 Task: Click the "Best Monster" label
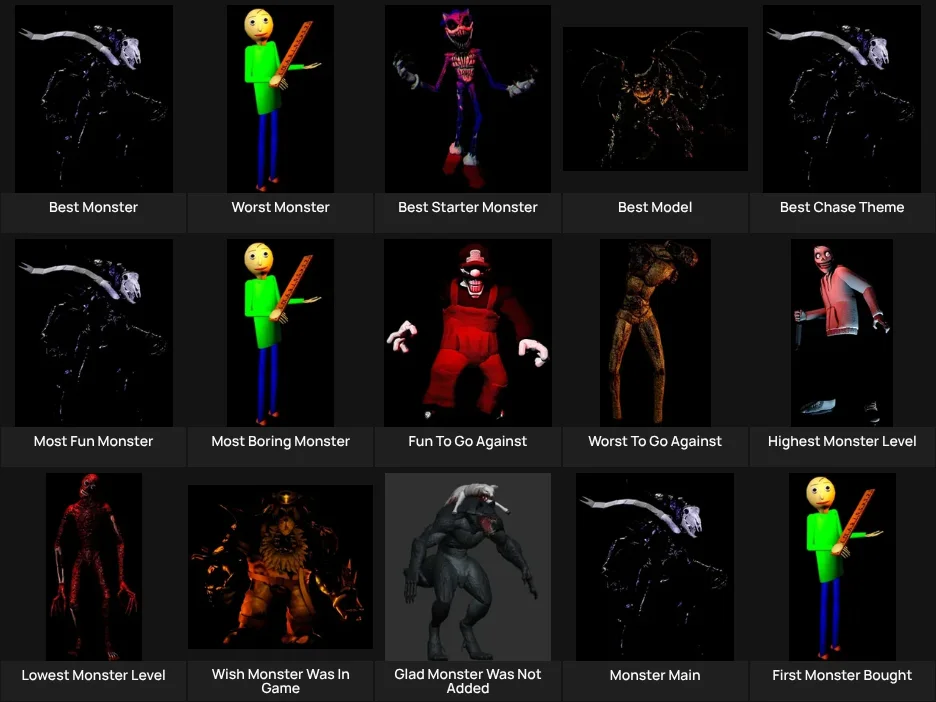[93, 207]
